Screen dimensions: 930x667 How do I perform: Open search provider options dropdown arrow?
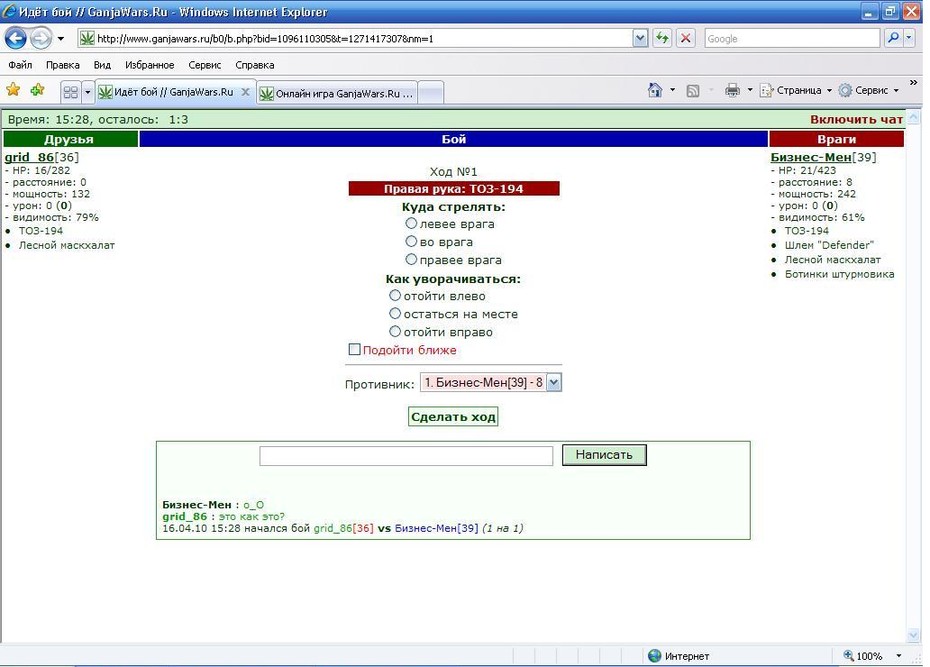pyautogui.click(x=909, y=39)
